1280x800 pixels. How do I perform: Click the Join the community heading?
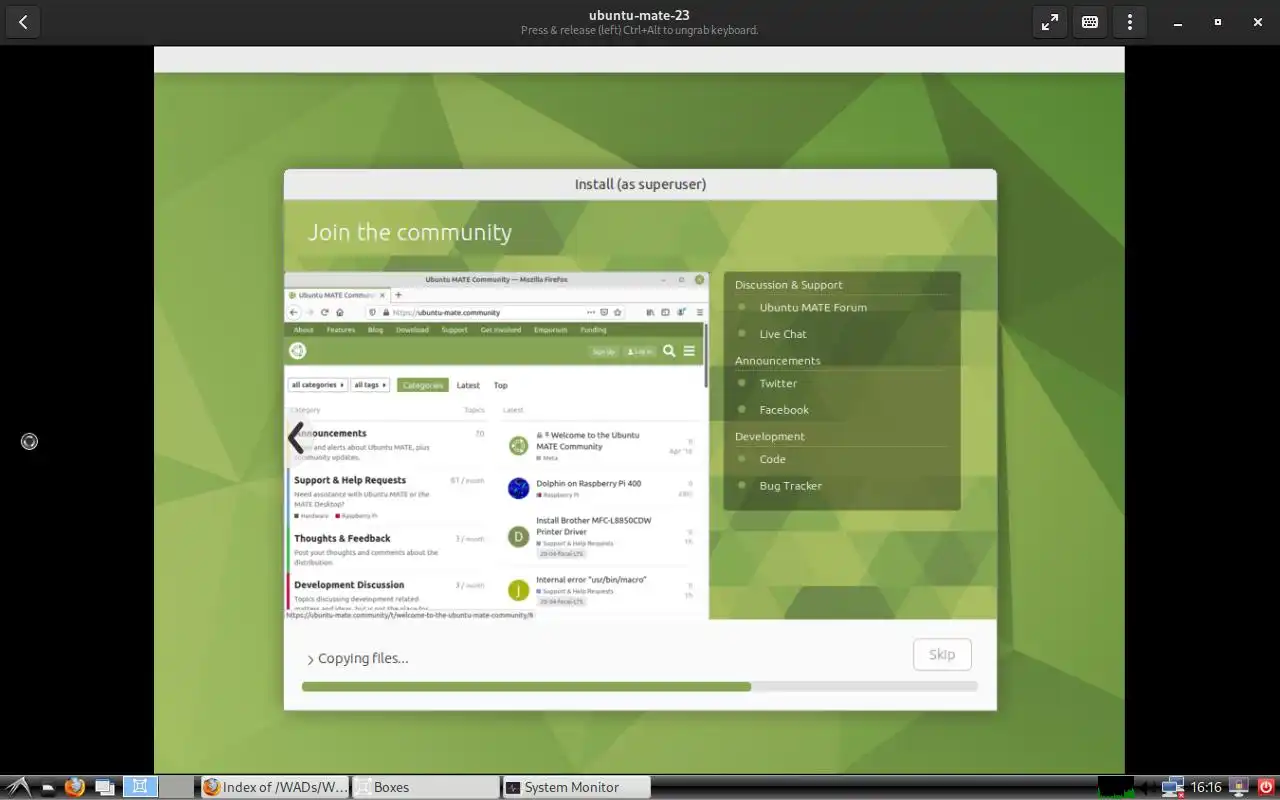[410, 232]
